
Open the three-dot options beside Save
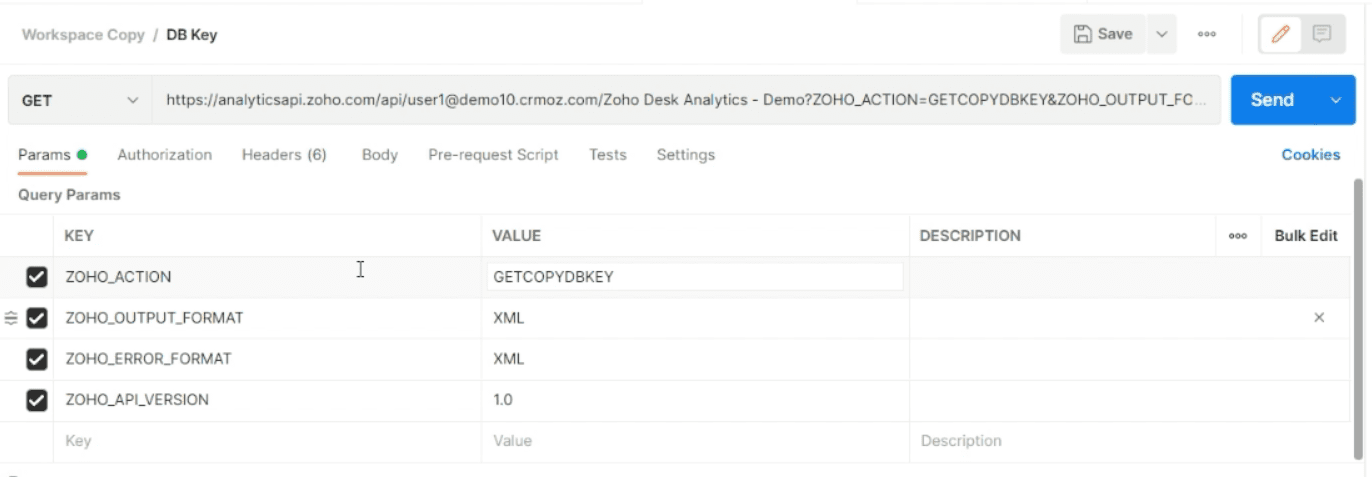(1207, 34)
